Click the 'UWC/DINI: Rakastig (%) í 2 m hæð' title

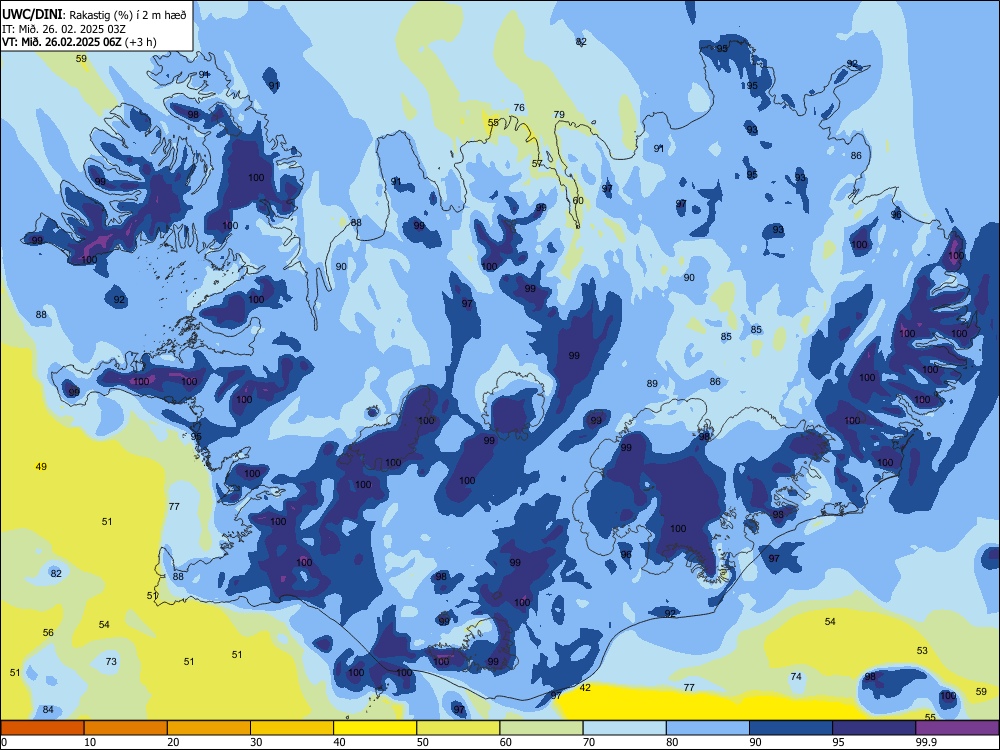(94, 15)
